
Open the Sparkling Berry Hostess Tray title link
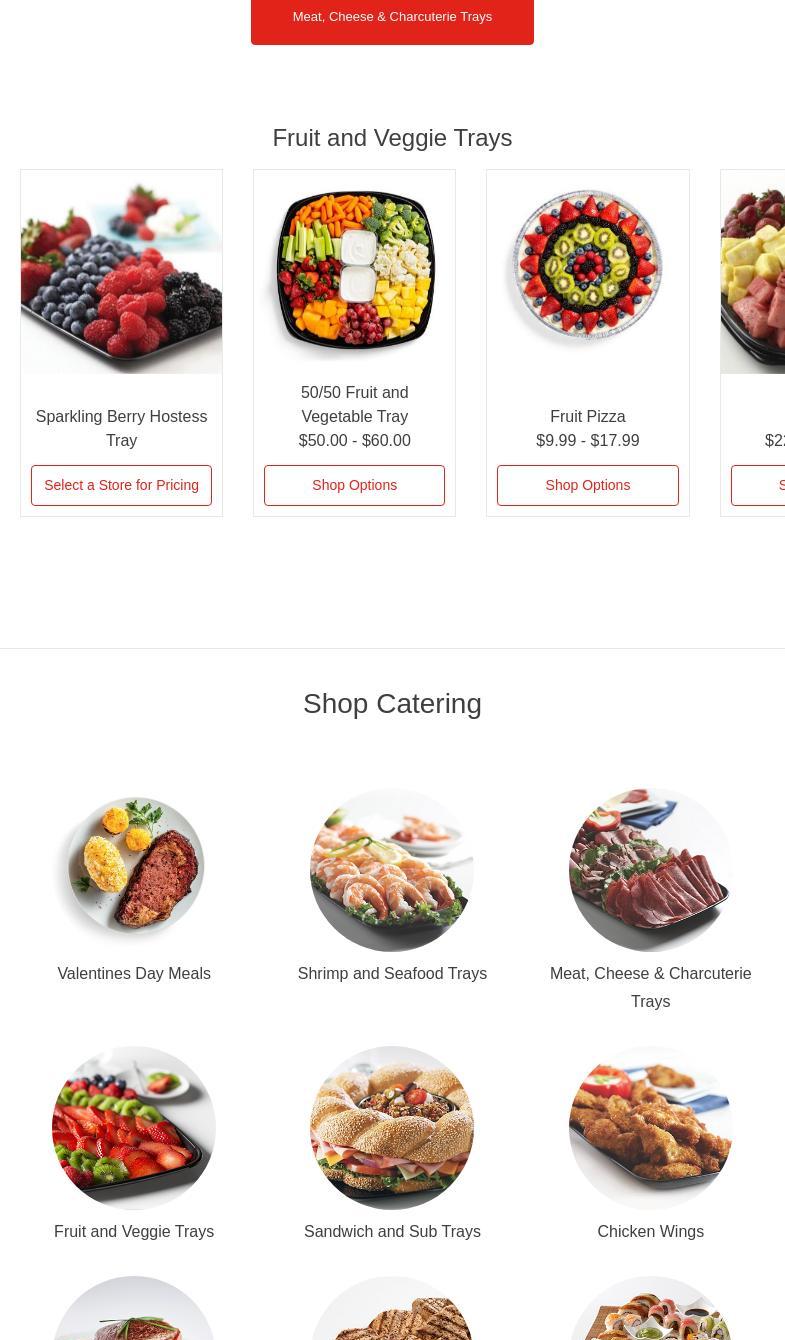point(121,428)
